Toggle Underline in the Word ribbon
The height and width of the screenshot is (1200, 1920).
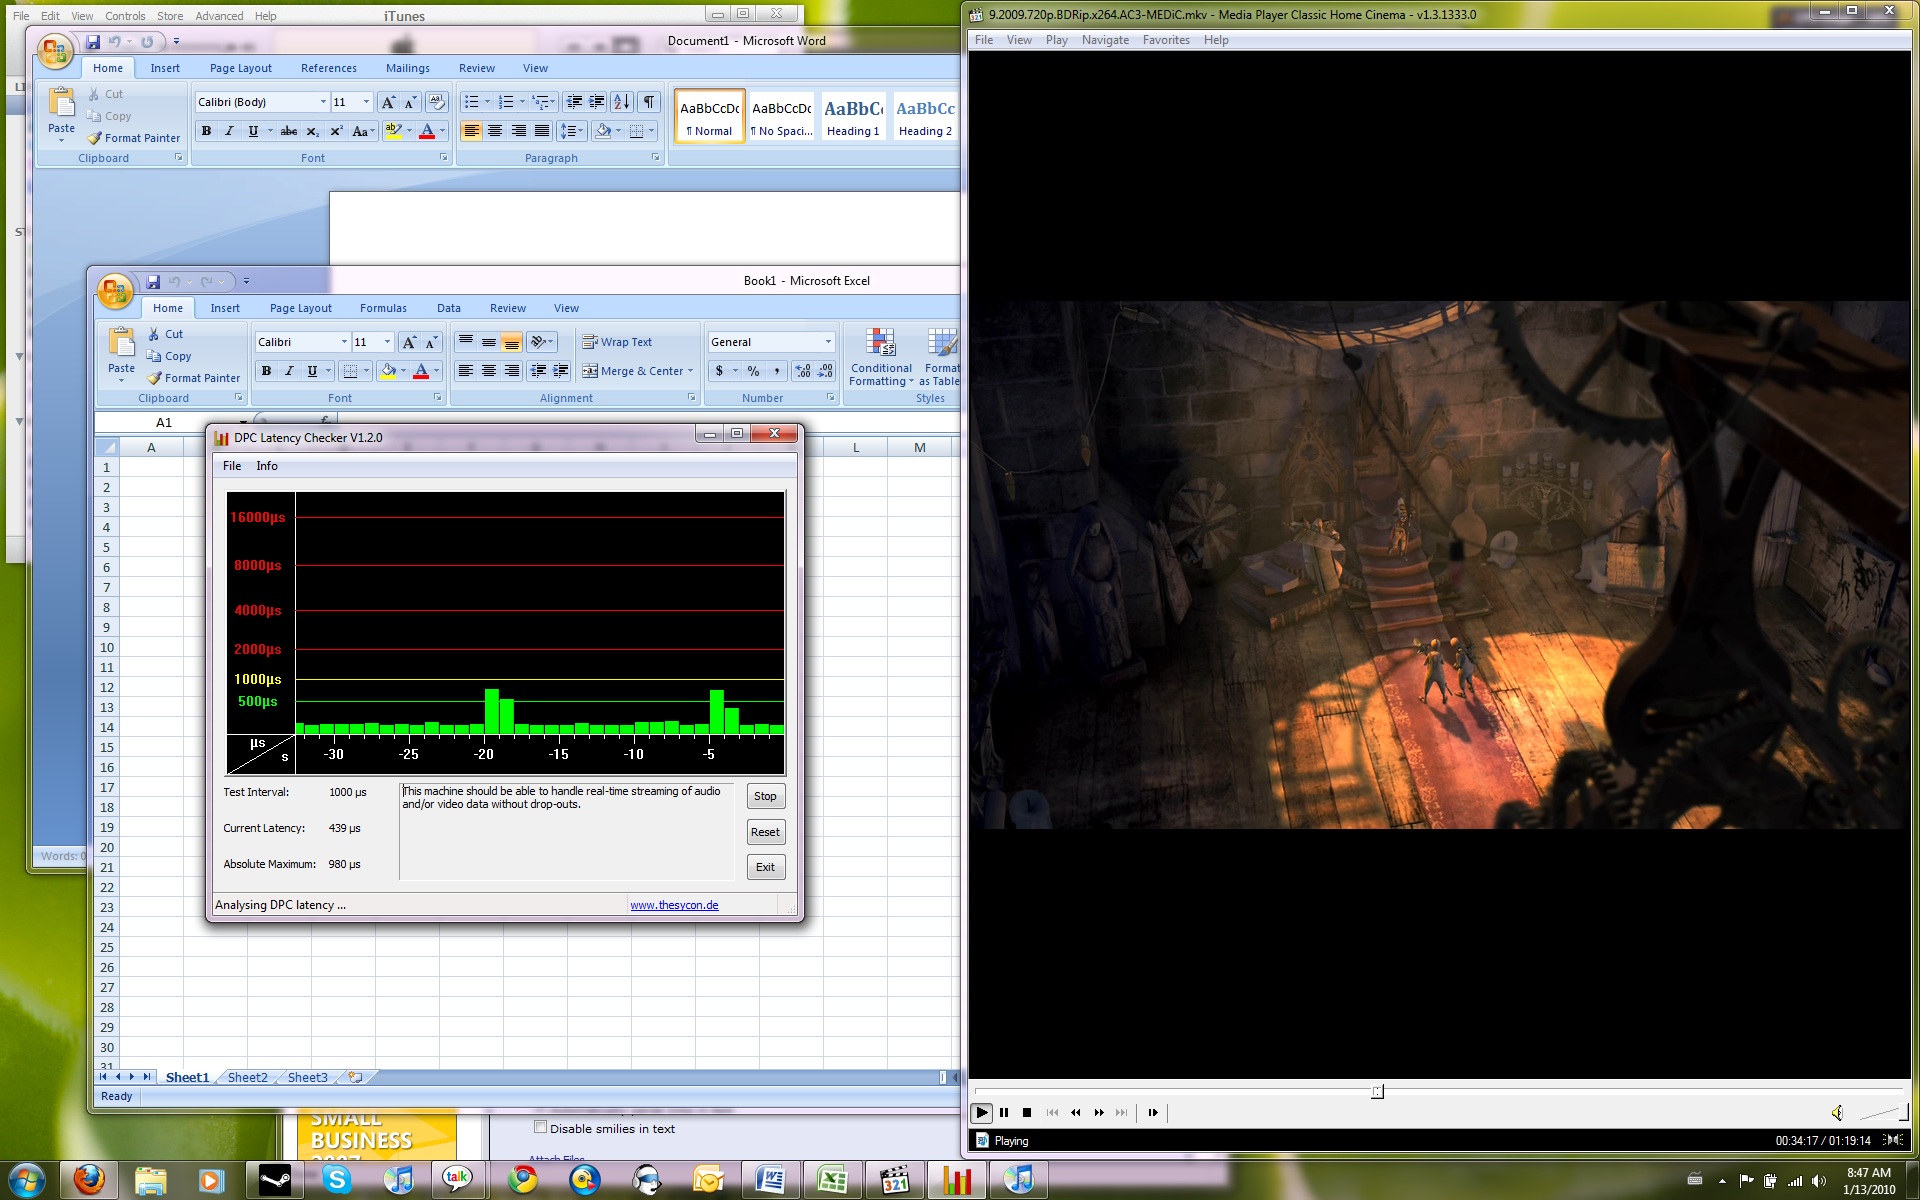pos(253,131)
